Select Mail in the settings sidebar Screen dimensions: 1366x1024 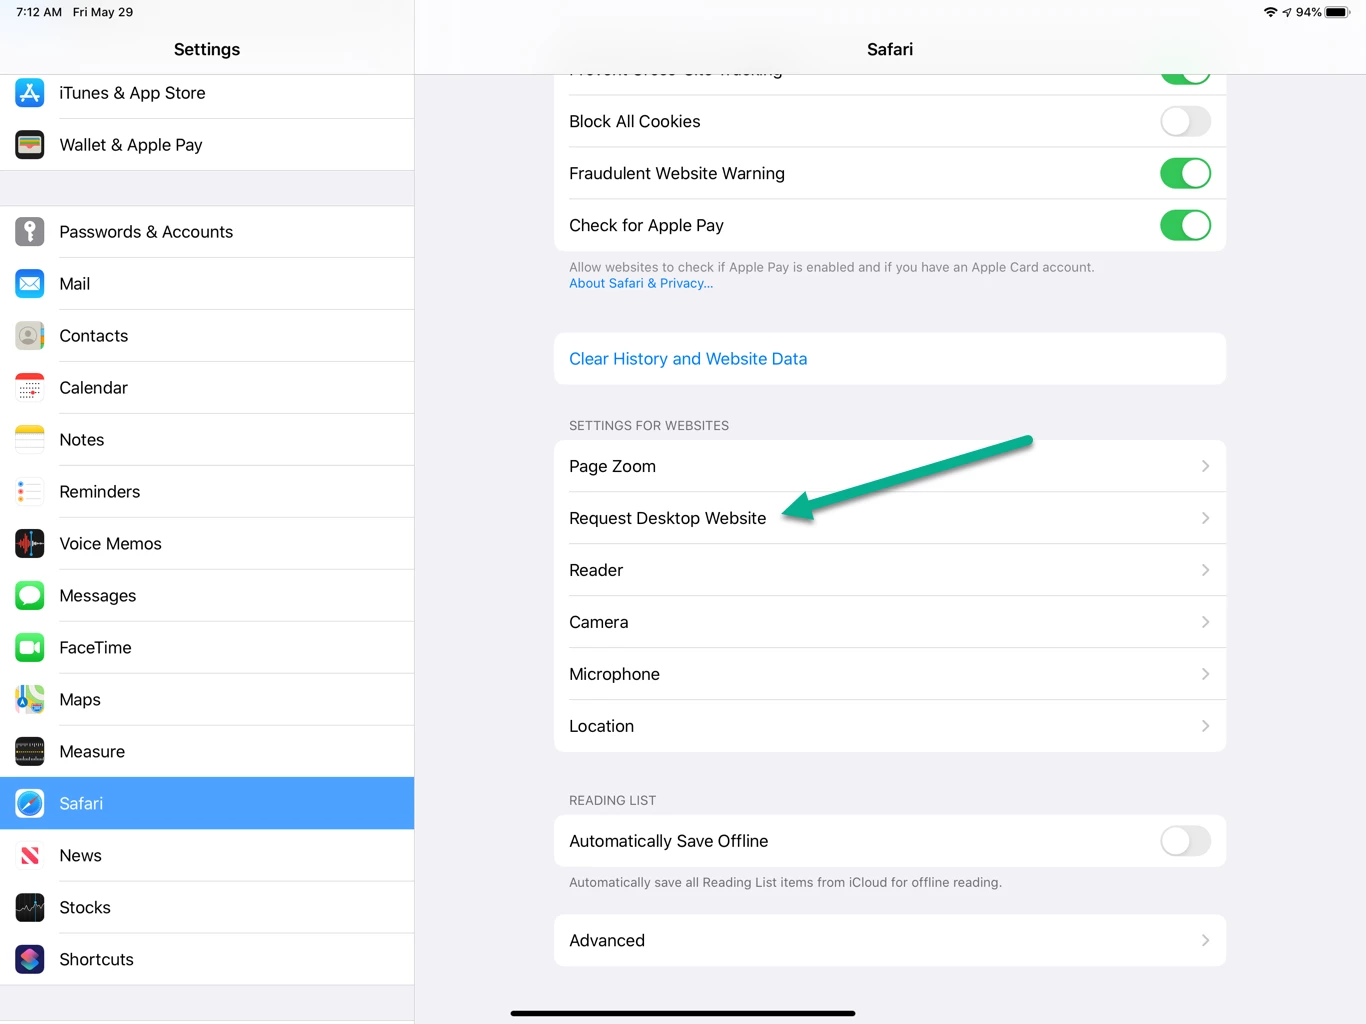tap(207, 284)
